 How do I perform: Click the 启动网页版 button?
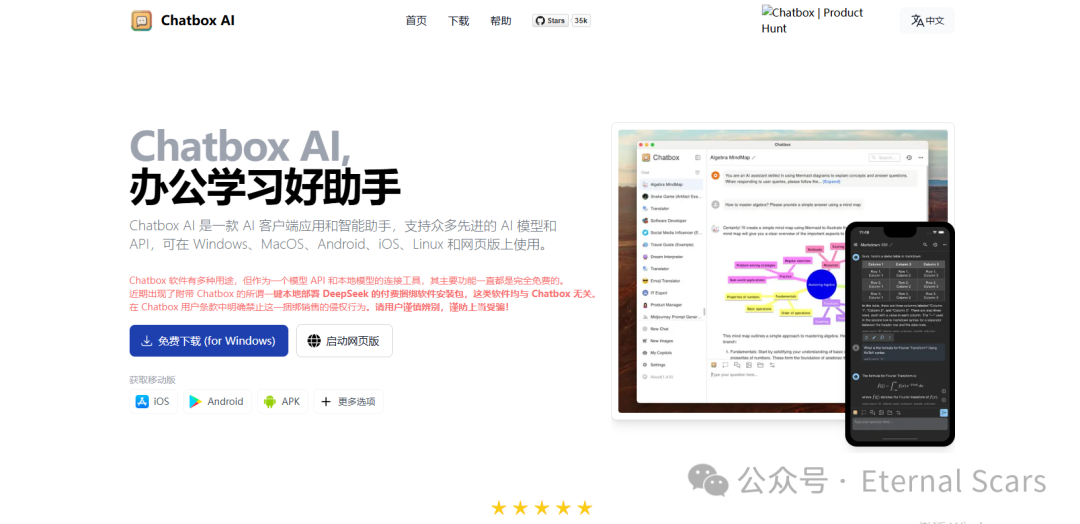point(344,341)
